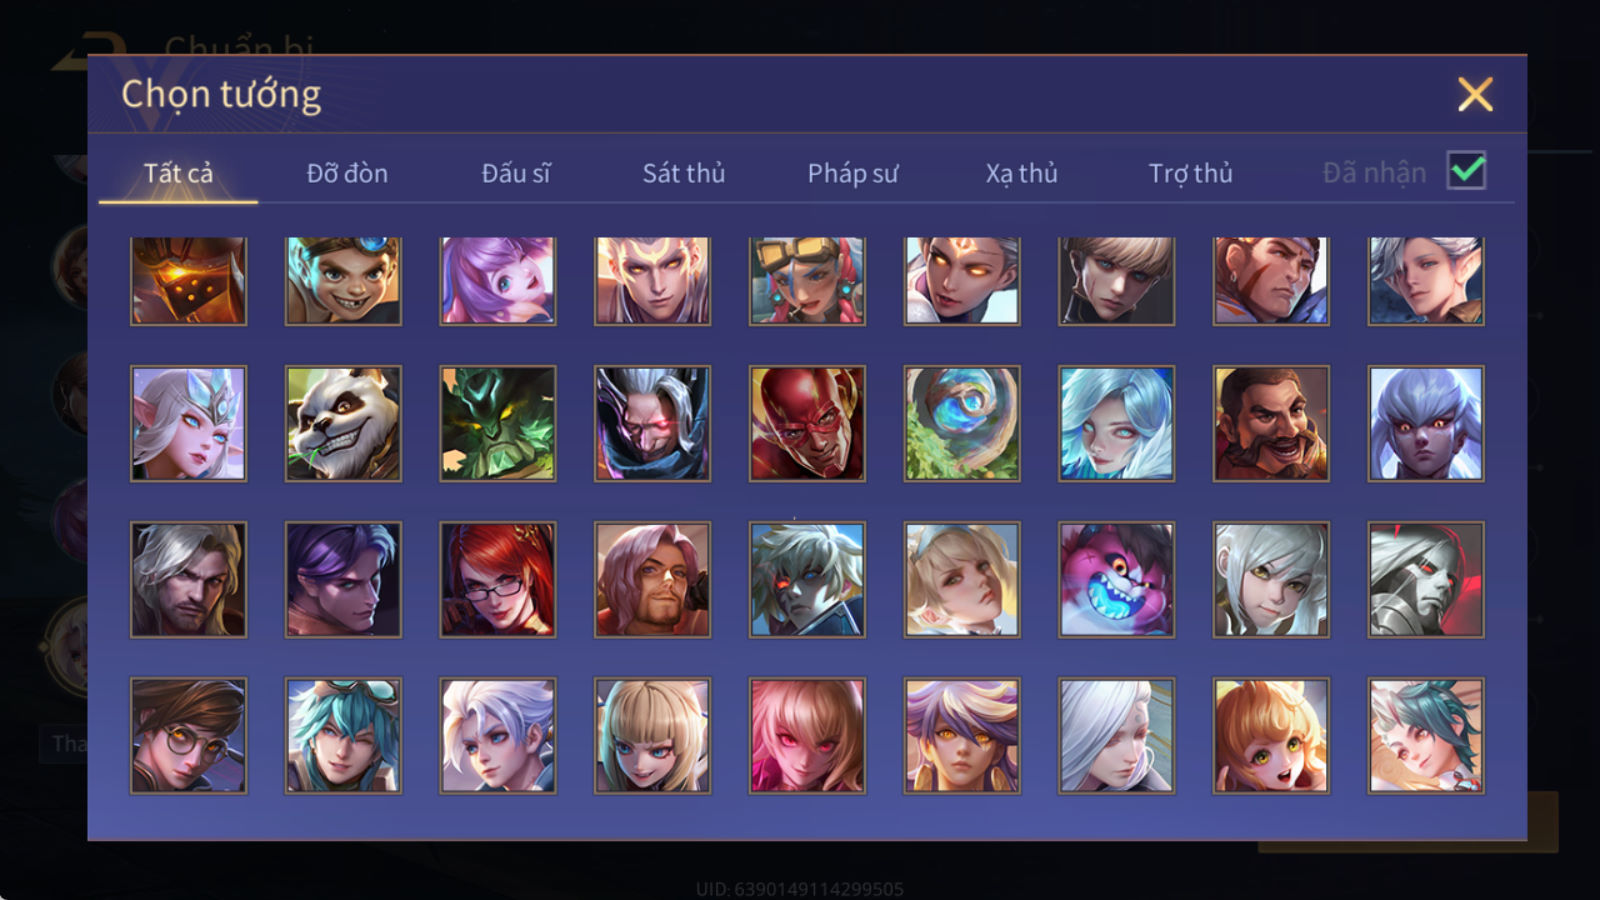Switch to the Đỡ đòn tab
This screenshot has height=900, width=1600.
pos(347,173)
